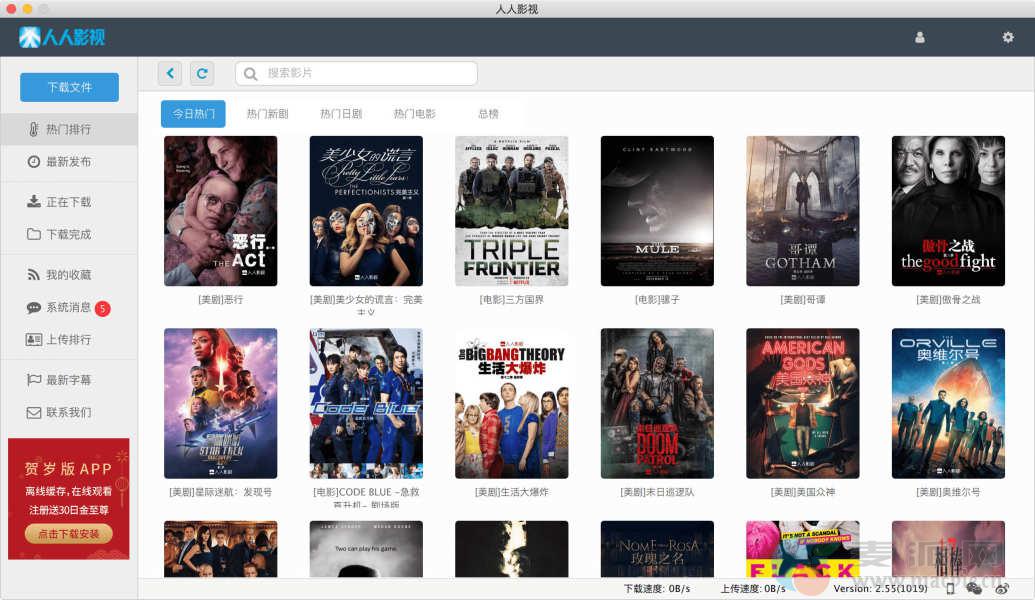
Task: Select the 总榜 tab
Action: (x=488, y=114)
